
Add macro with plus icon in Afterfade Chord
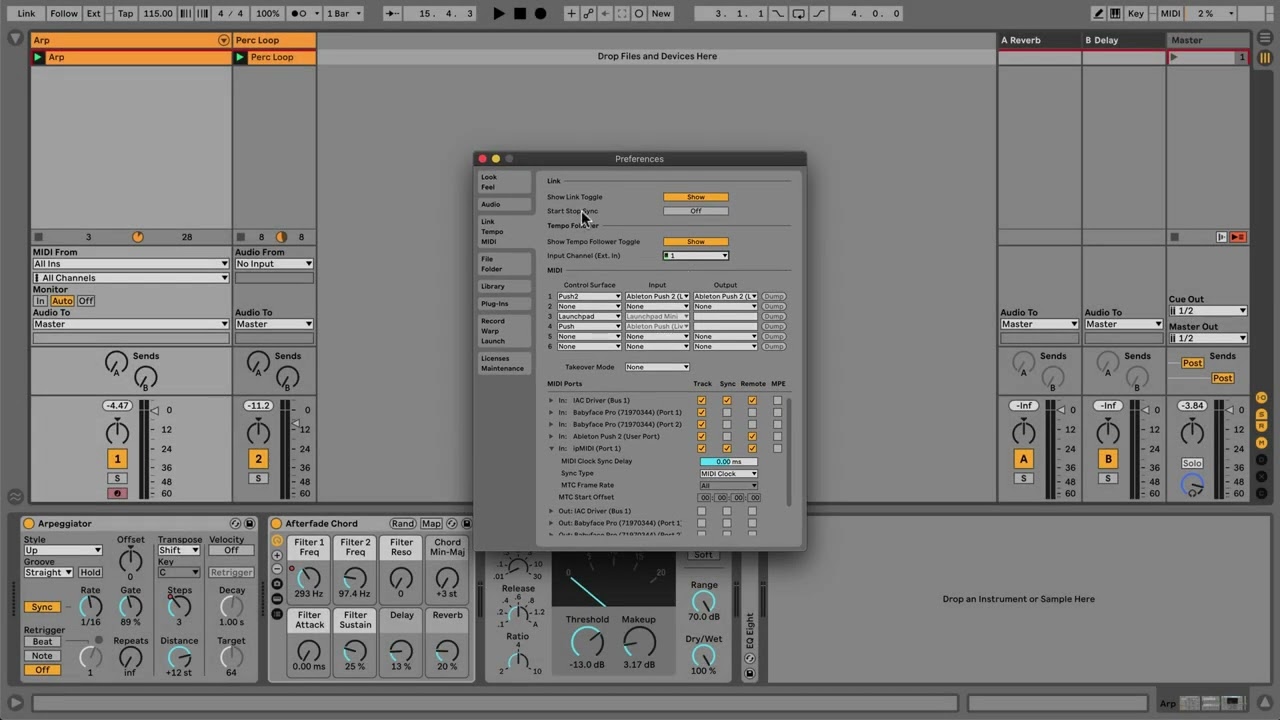pos(277,556)
